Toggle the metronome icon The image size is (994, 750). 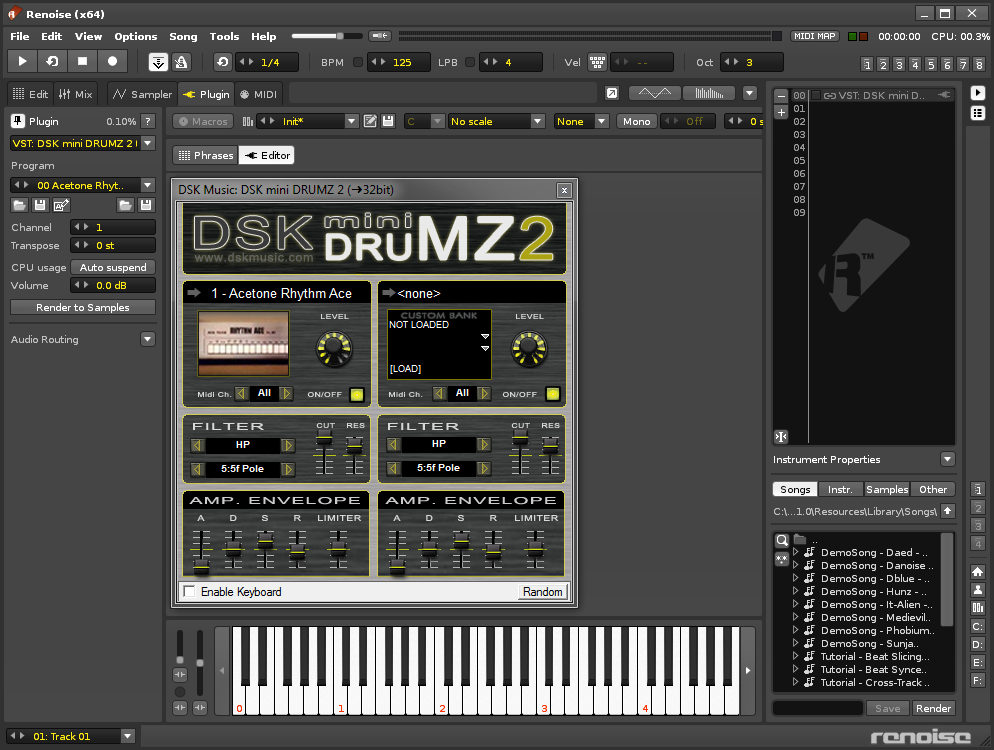[182, 62]
